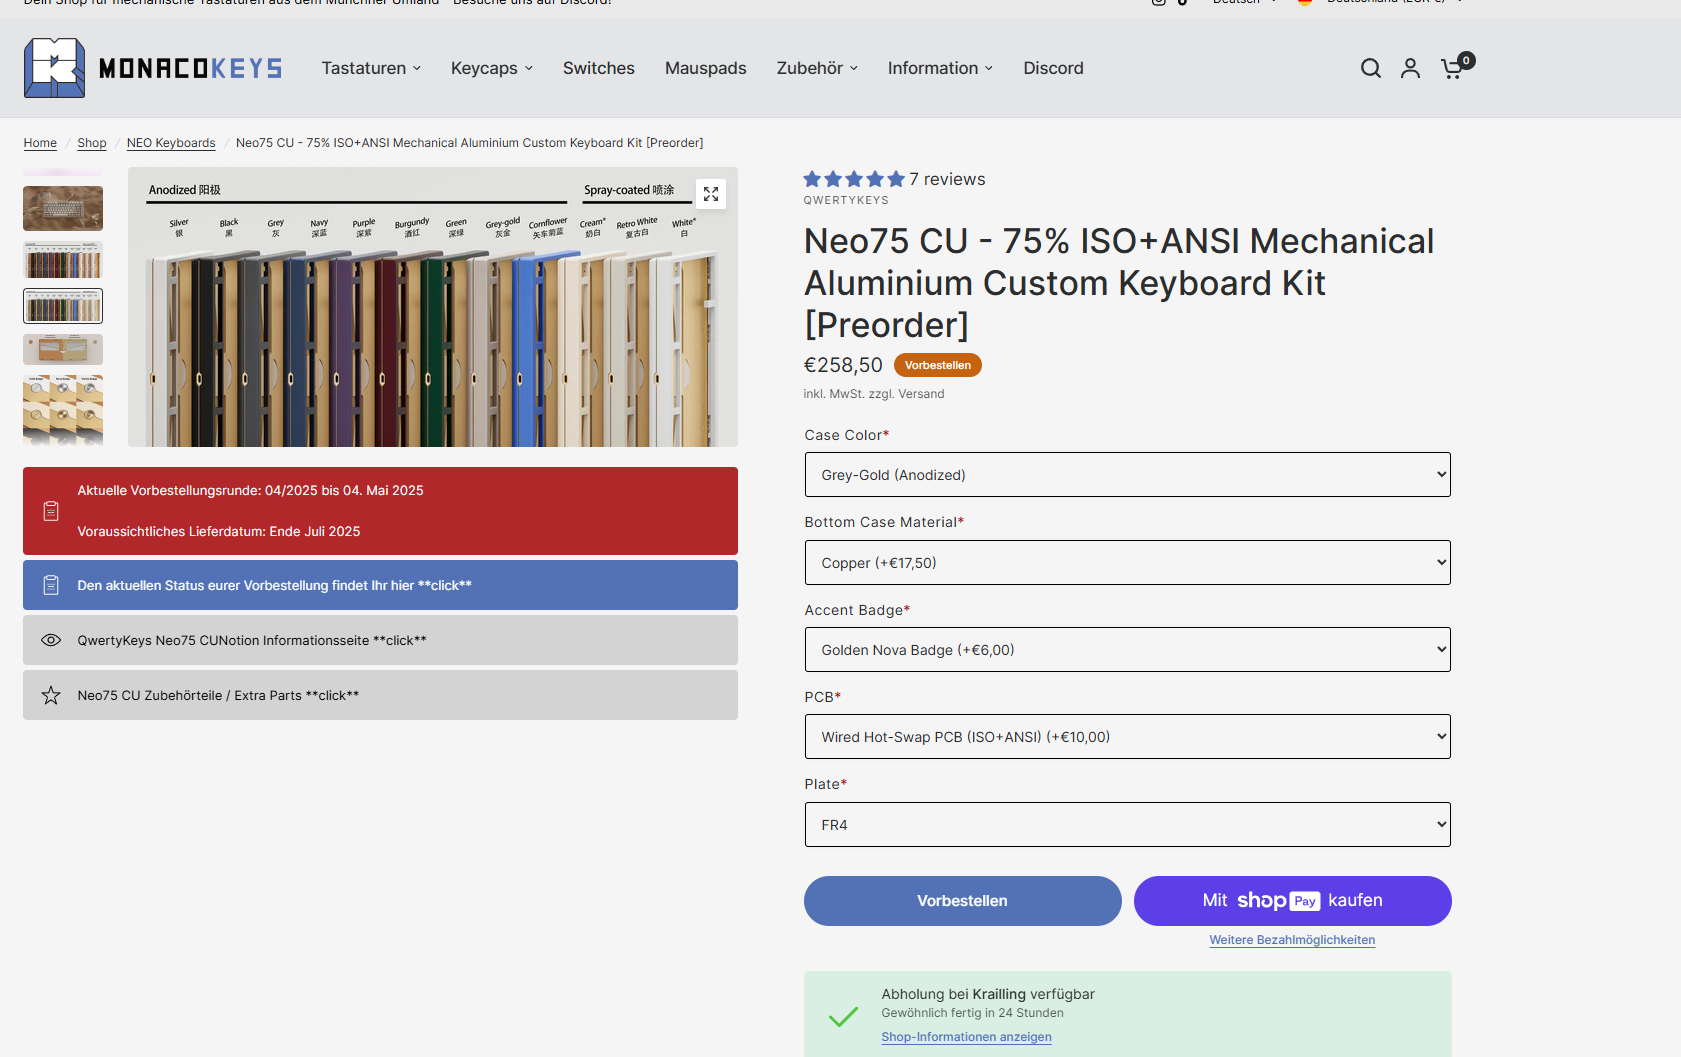
Task: Open the preorder status blue banner
Action: click(380, 585)
